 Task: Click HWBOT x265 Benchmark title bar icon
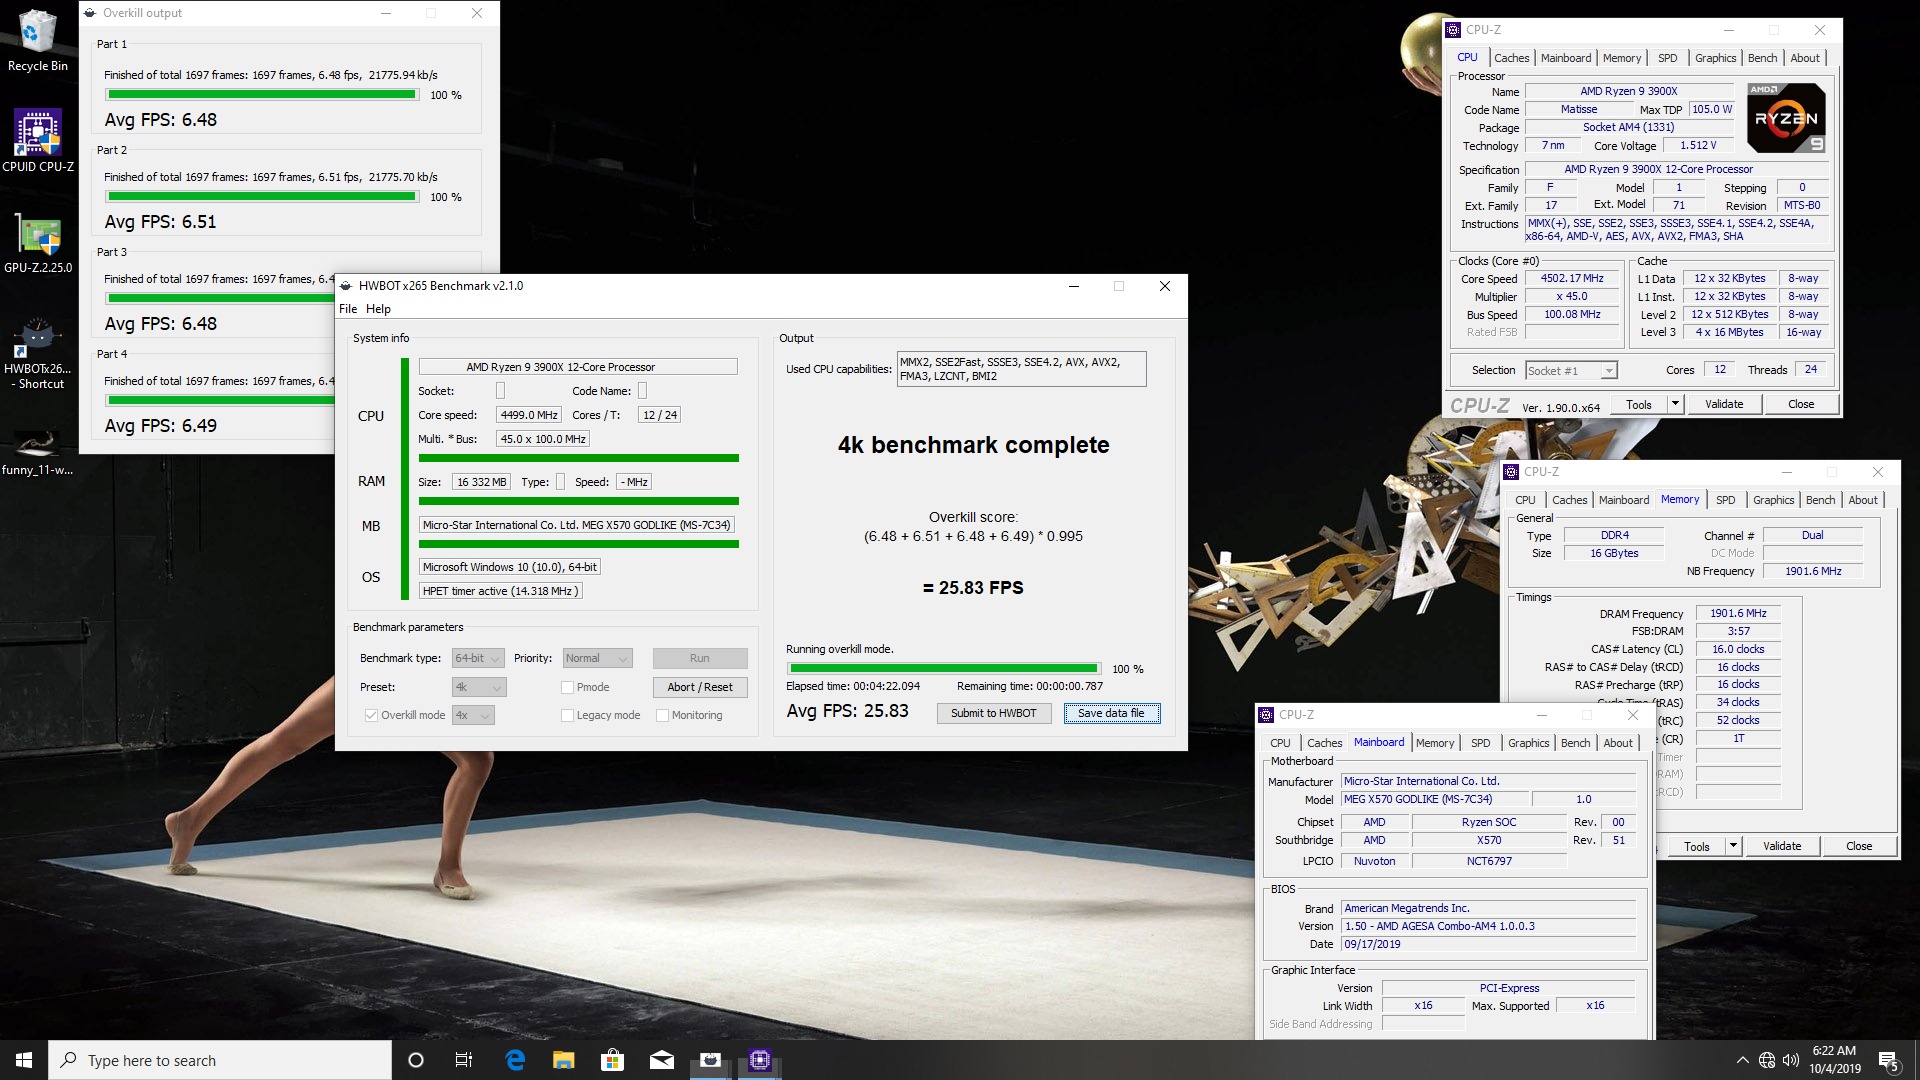tap(346, 286)
